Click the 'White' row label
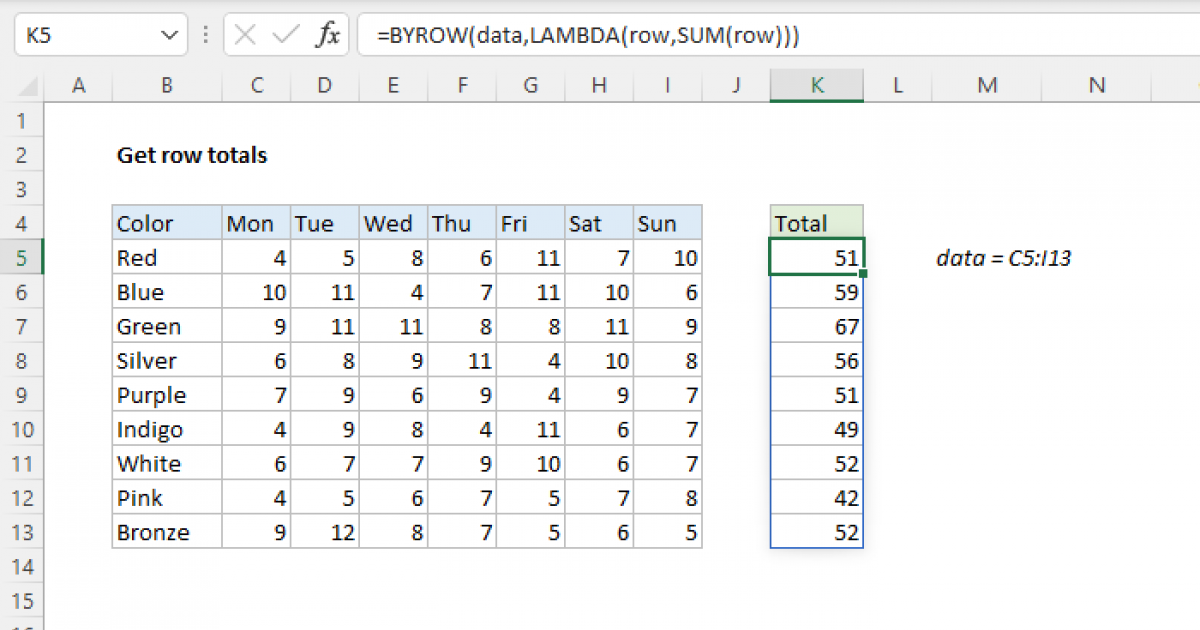Viewport: 1200px width, 630px height. [167, 464]
